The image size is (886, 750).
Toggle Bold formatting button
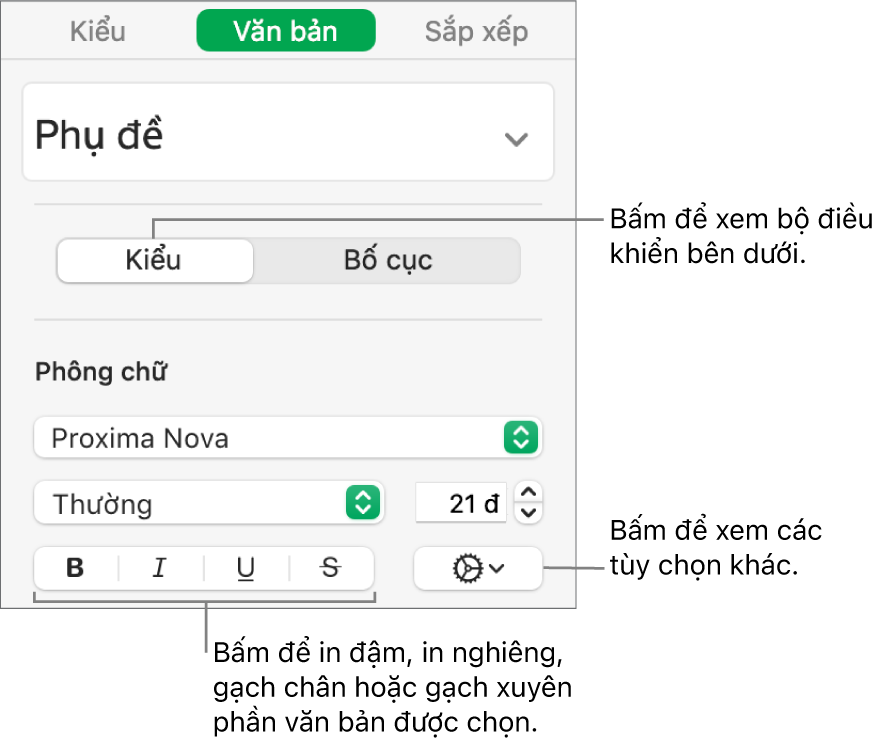(x=76, y=568)
